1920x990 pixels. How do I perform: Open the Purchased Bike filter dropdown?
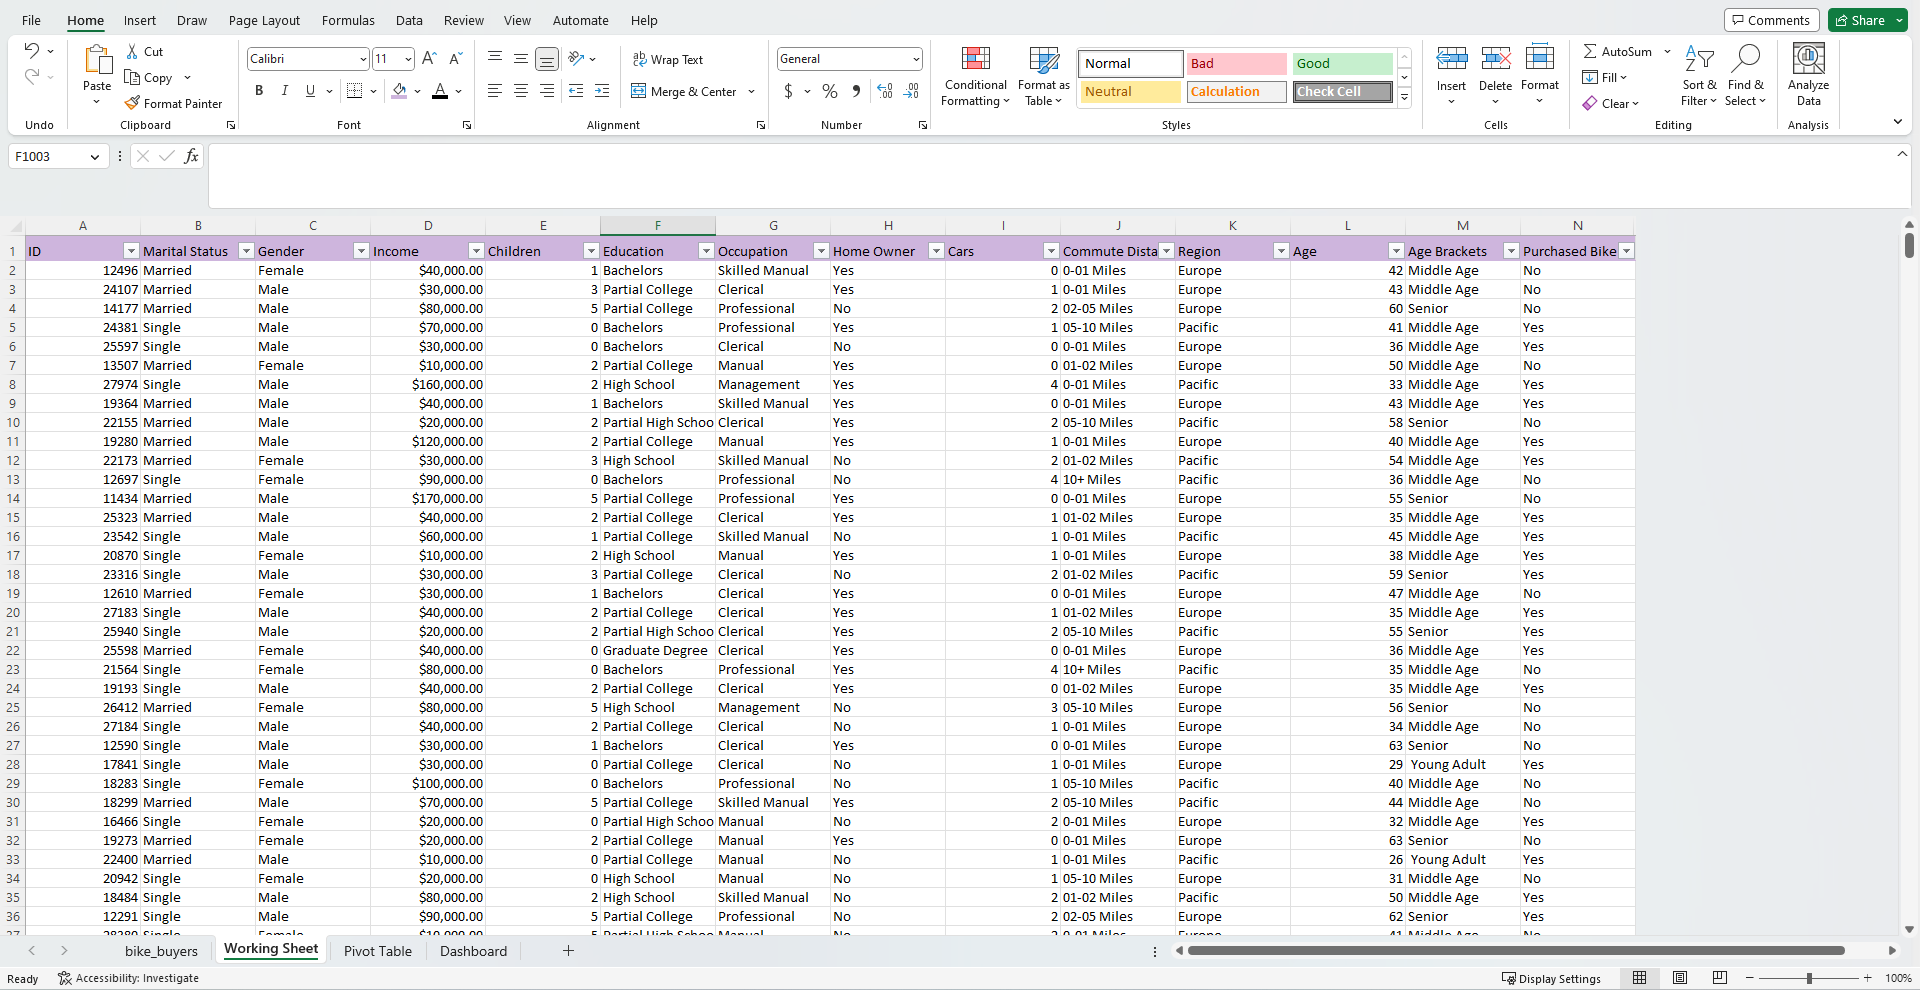pos(1626,251)
